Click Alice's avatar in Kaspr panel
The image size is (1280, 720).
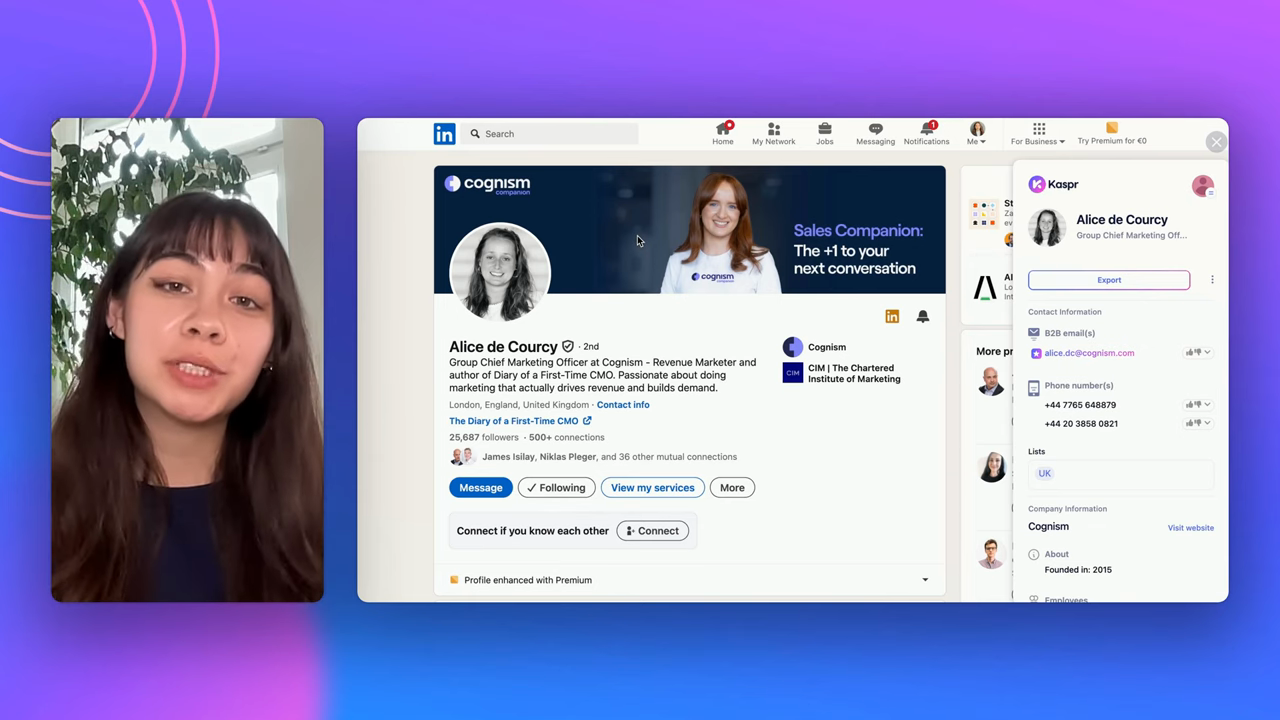tap(1047, 227)
